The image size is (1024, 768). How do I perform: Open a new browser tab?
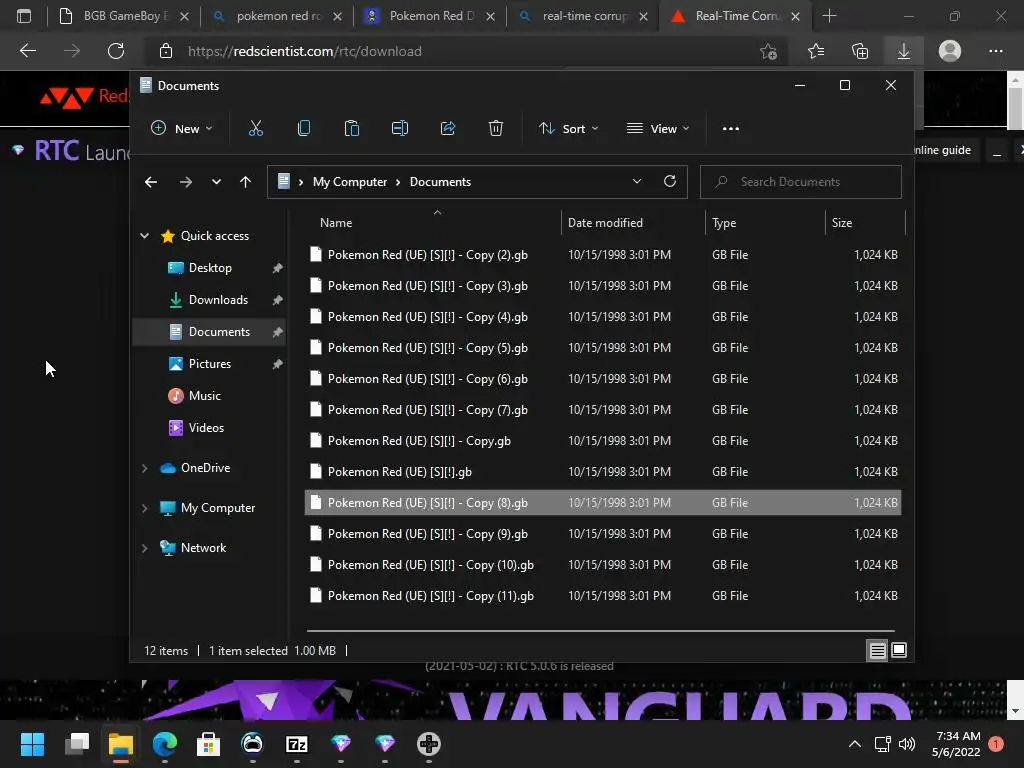point(829,16)
